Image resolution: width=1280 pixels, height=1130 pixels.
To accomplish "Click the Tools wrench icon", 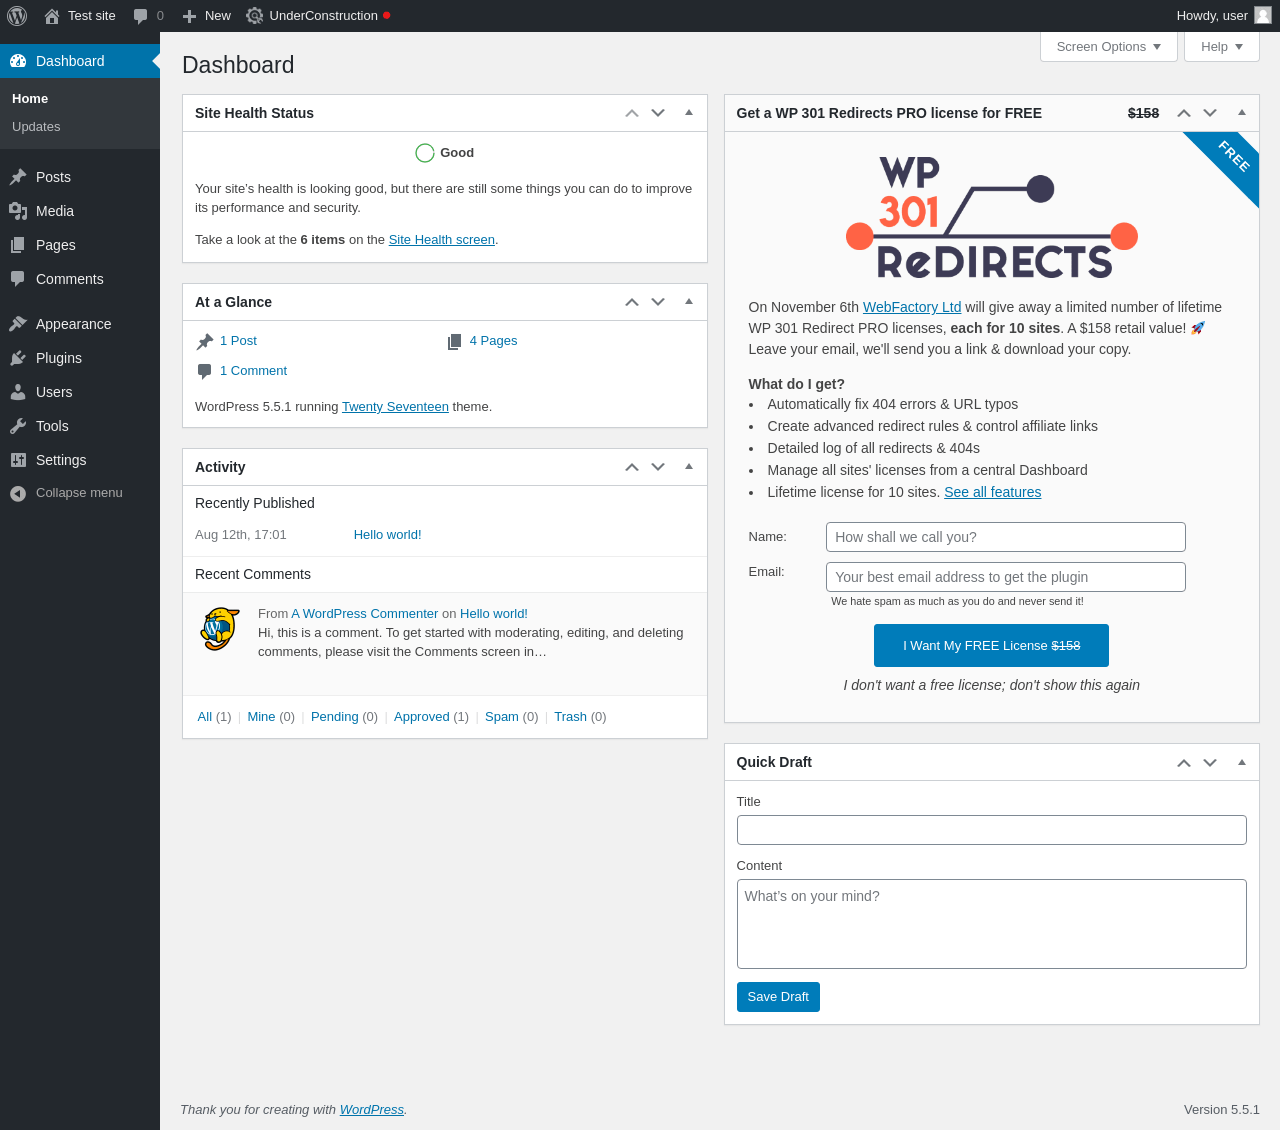I will [x=18, y=426].
